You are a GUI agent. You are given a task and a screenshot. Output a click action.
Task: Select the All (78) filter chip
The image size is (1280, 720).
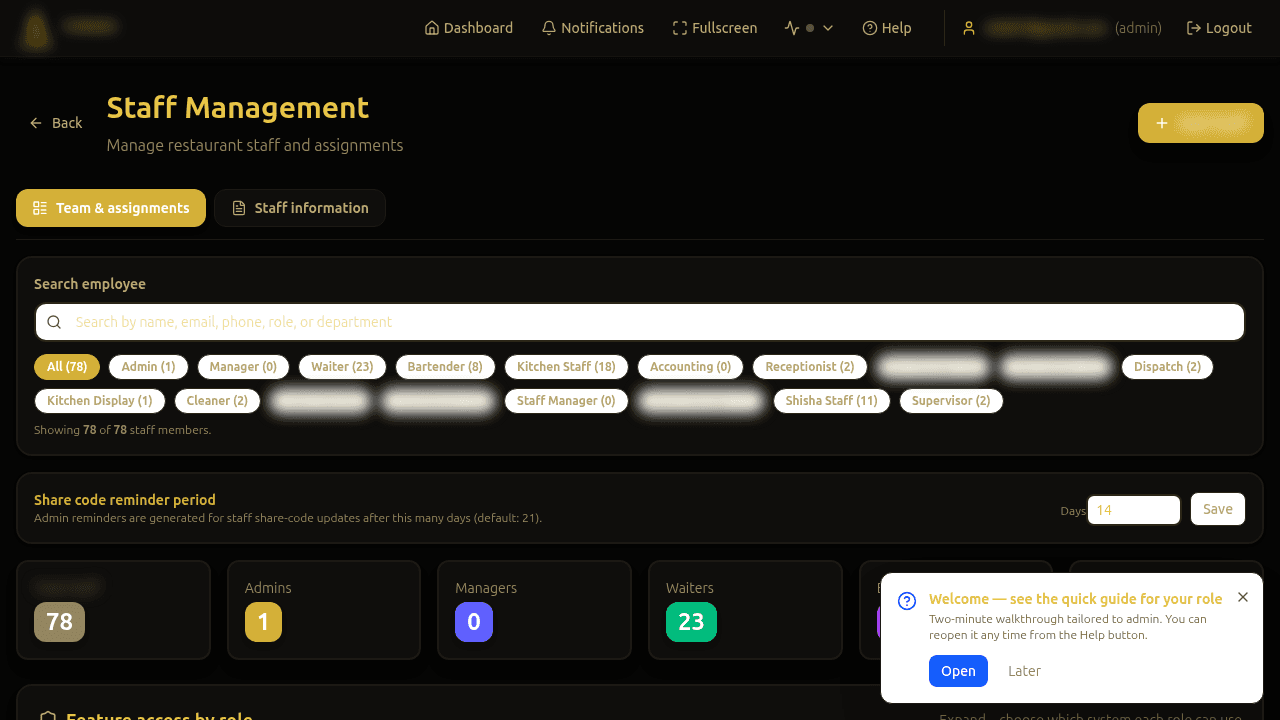click(67, 367)
